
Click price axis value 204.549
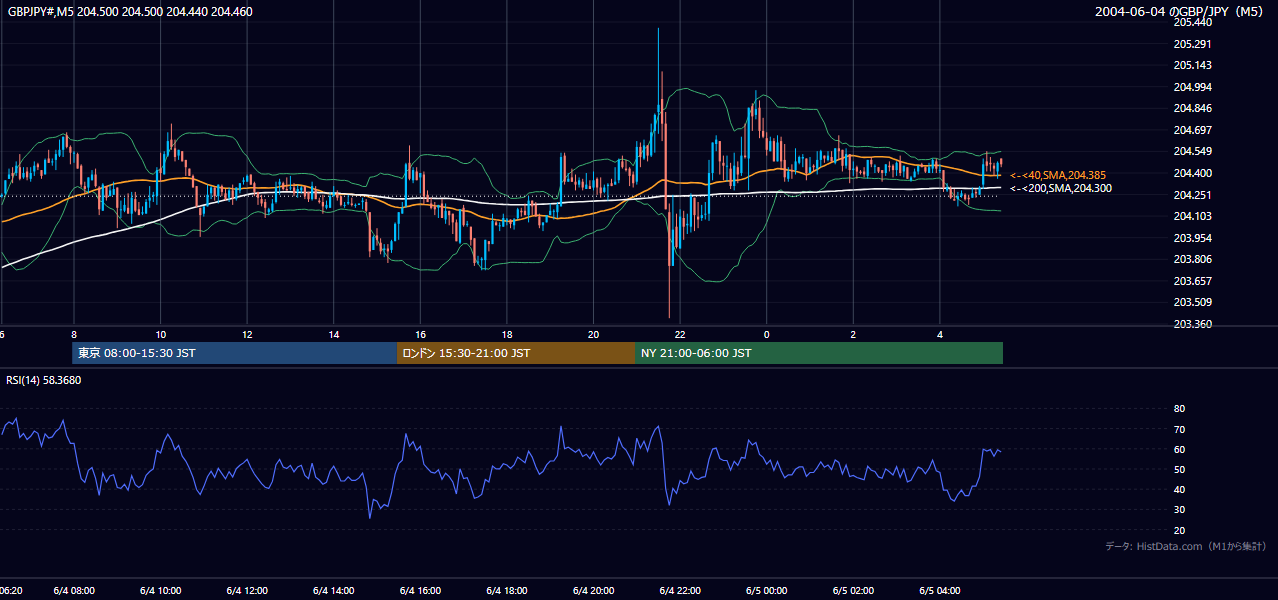1193,151
